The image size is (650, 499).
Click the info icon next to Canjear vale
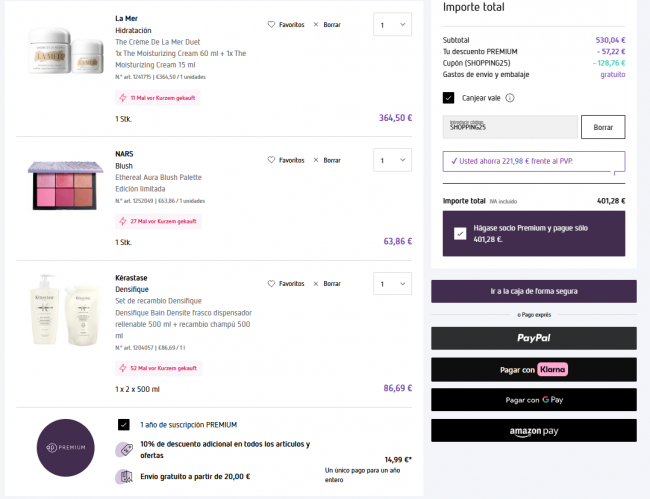510,98
